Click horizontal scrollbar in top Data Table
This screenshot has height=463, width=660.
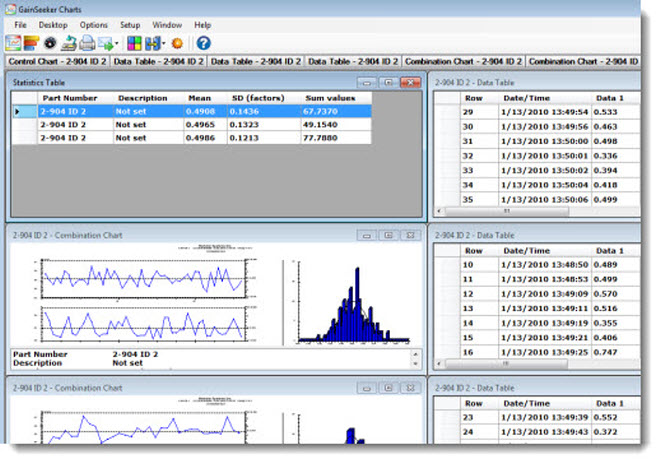pos(505,211)
